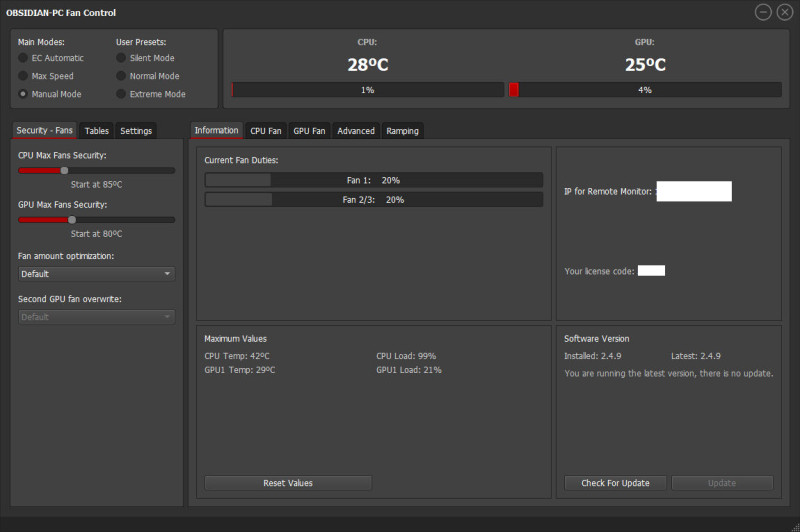Viewport: 800px width, 532px height.
Task: Click Check For Update button
Action: coord(615,483)
